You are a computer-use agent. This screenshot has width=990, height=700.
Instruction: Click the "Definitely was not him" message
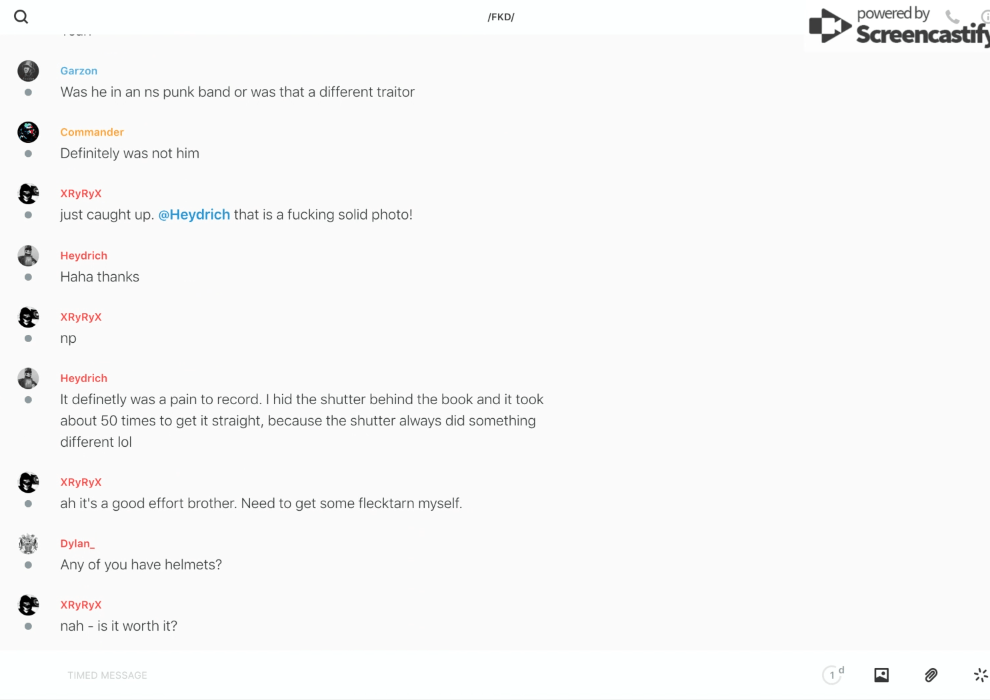point(130,153)
